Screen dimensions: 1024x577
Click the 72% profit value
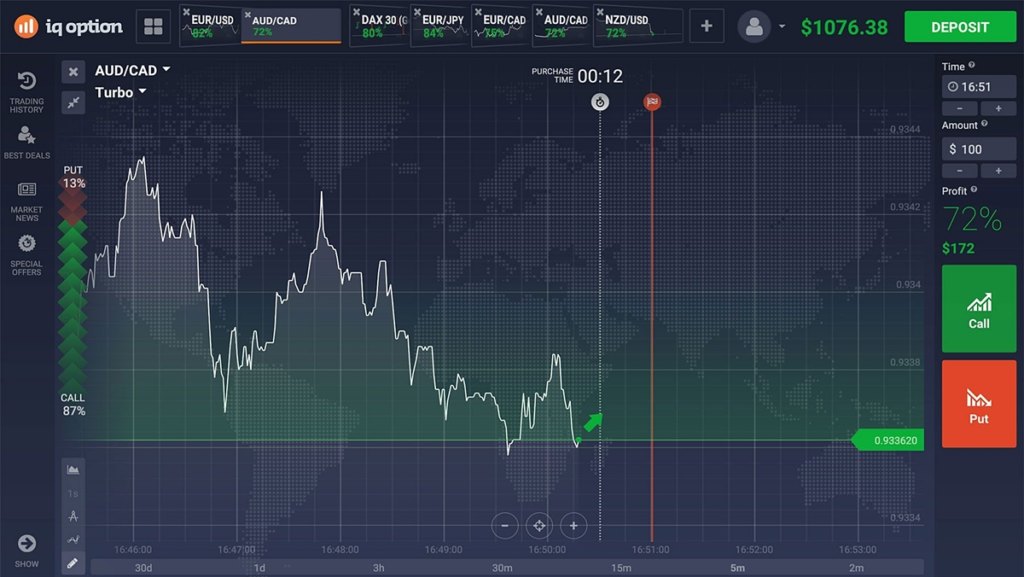(972, 219)
